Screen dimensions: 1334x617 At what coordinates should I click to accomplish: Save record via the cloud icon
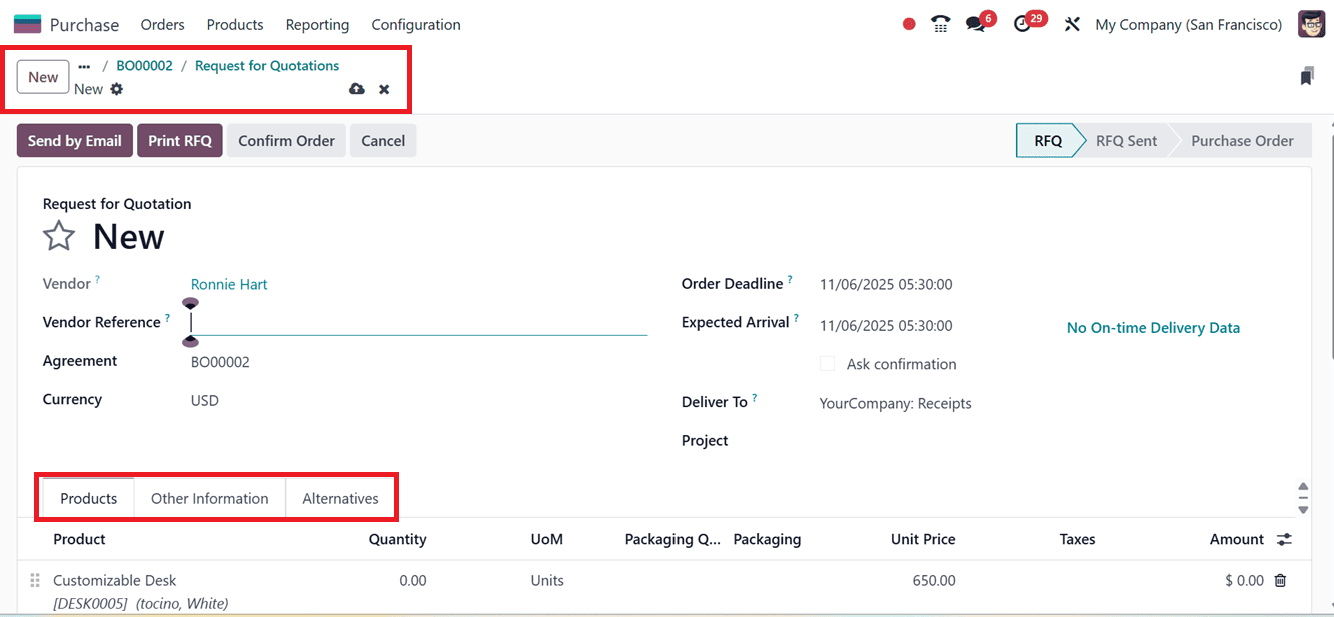point(357,89)
